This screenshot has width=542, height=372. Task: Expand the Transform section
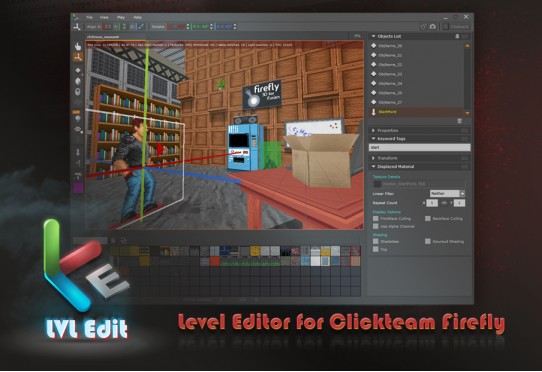tap(373, 158)
